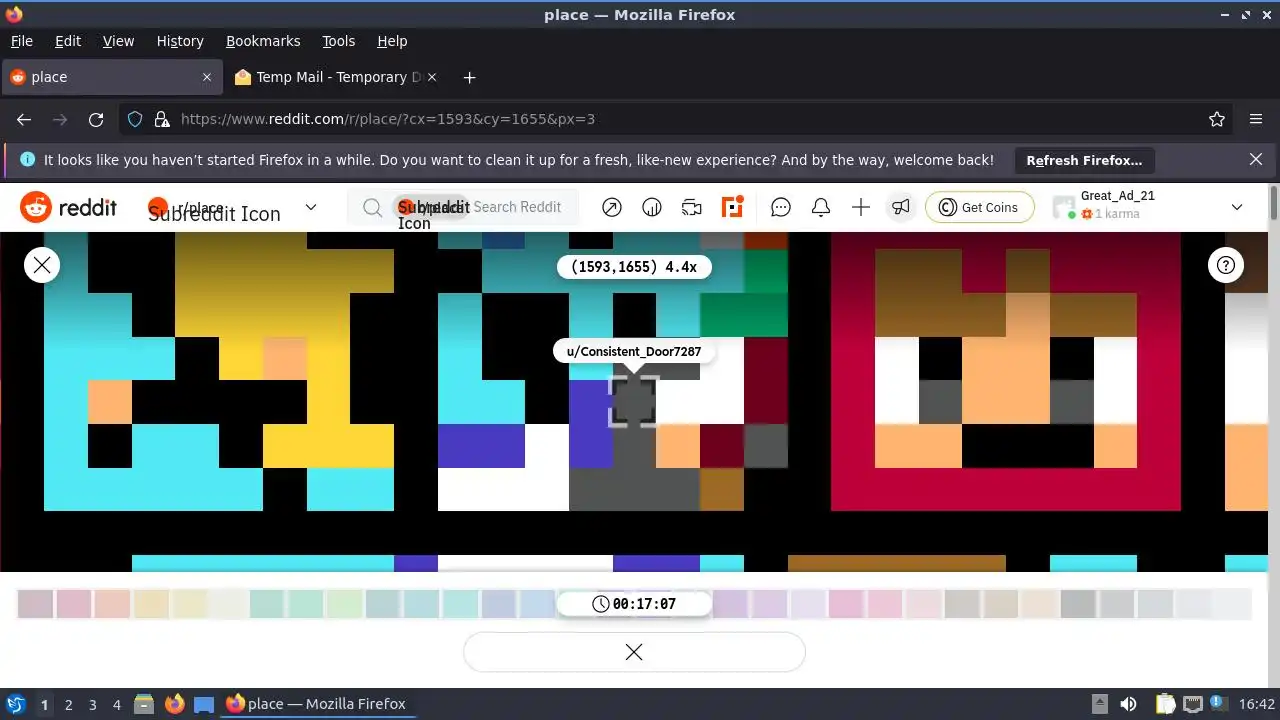
Task: Click the Refresh Firefox… button
Action: pyautogui.click(x=1084, y=160)
